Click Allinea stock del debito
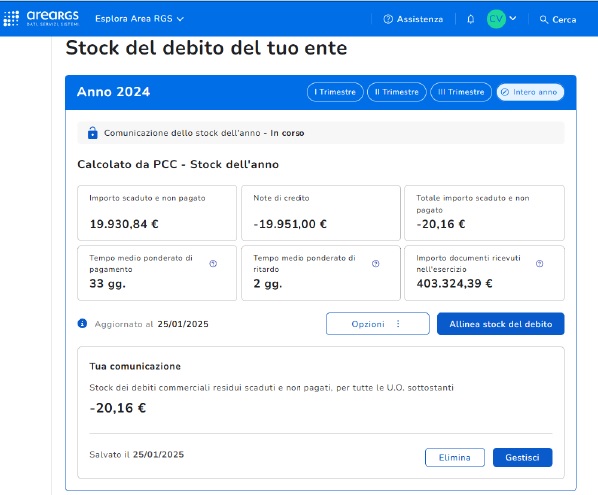 click(x=501, y=324)
